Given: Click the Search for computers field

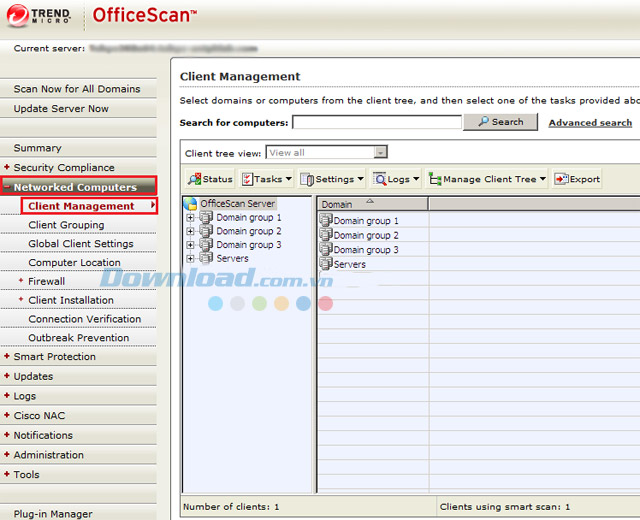Looking at the screenshot, I should (x=377, y=122).
